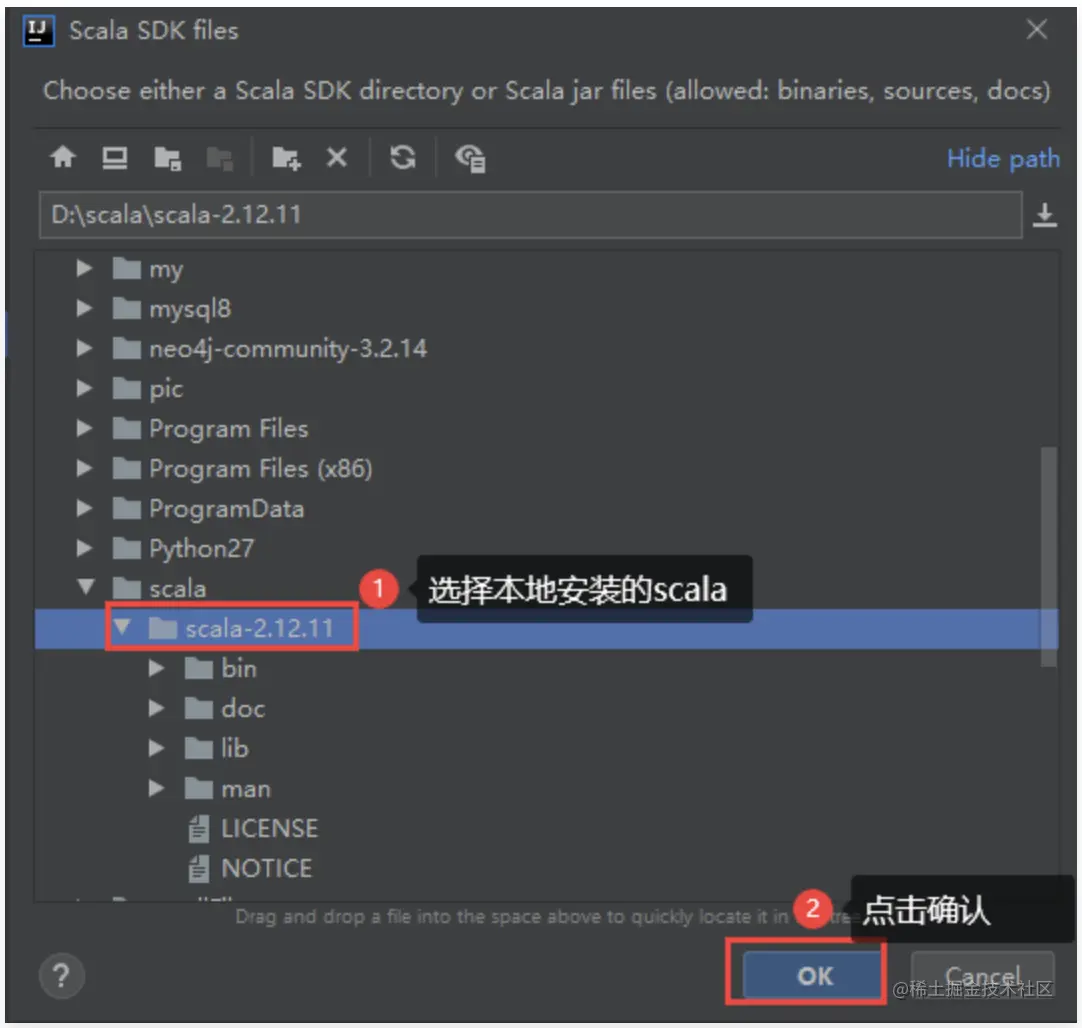Expand the Python27 folder arrow
This screenshot has width=1082, height=1028.
click(84, 548)
